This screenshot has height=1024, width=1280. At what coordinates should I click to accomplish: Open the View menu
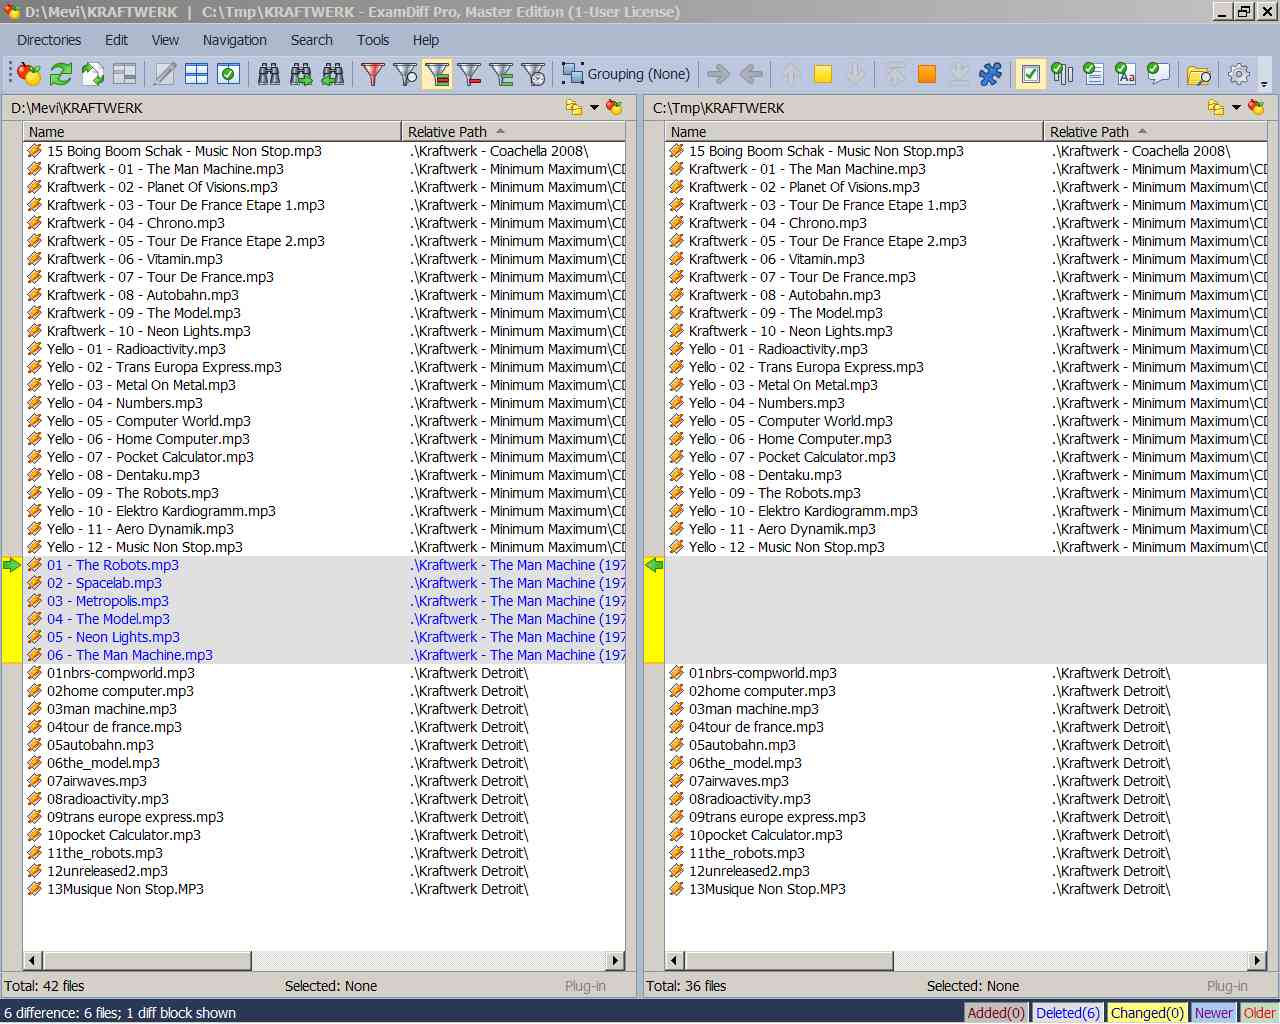tap(165, 40)
